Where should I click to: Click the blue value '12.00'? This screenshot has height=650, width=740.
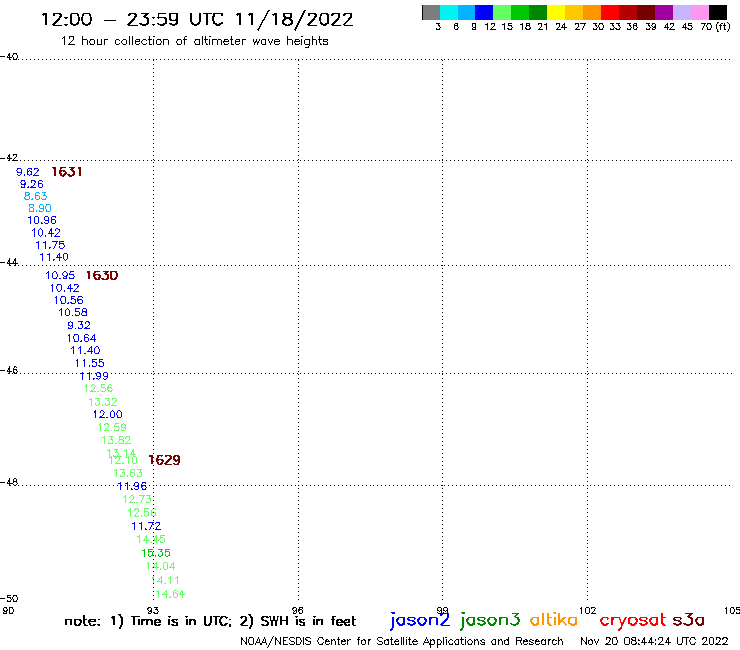coord(108,414)
